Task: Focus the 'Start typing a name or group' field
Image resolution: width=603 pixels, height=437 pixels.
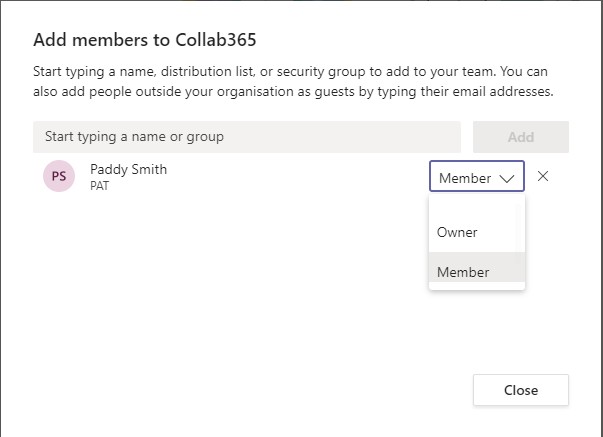Action: [x=247, y=137]
